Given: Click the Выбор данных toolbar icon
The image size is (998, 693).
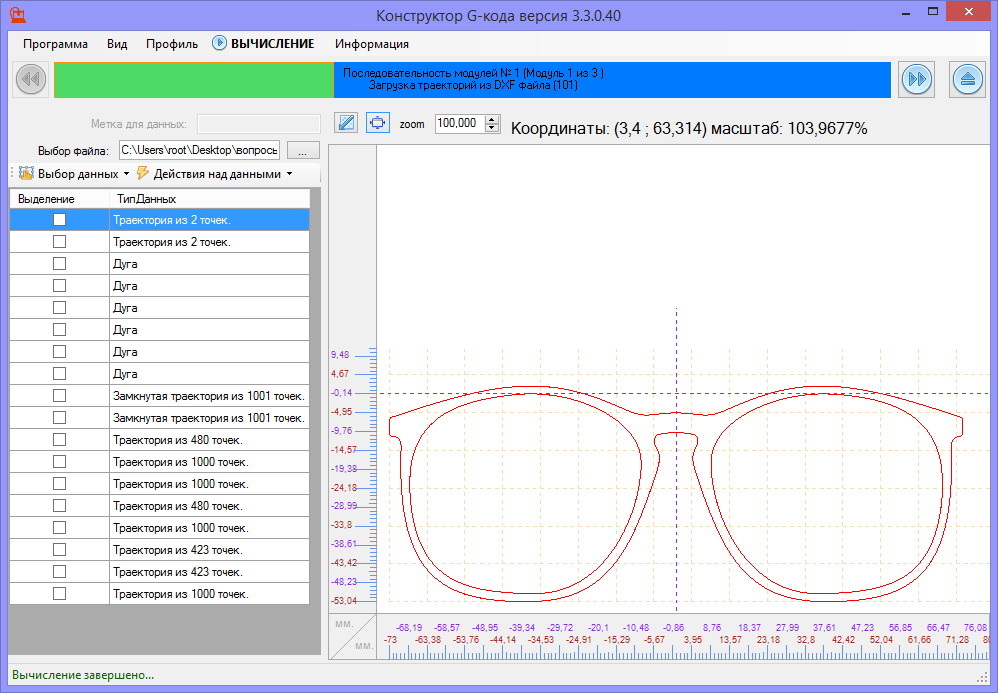Looking at the screenshot, I should tap(26, 173).
